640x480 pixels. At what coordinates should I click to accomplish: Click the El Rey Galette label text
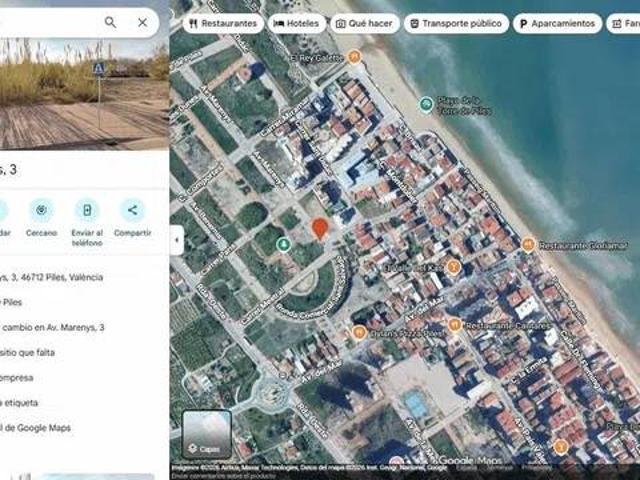coord(316,58)
